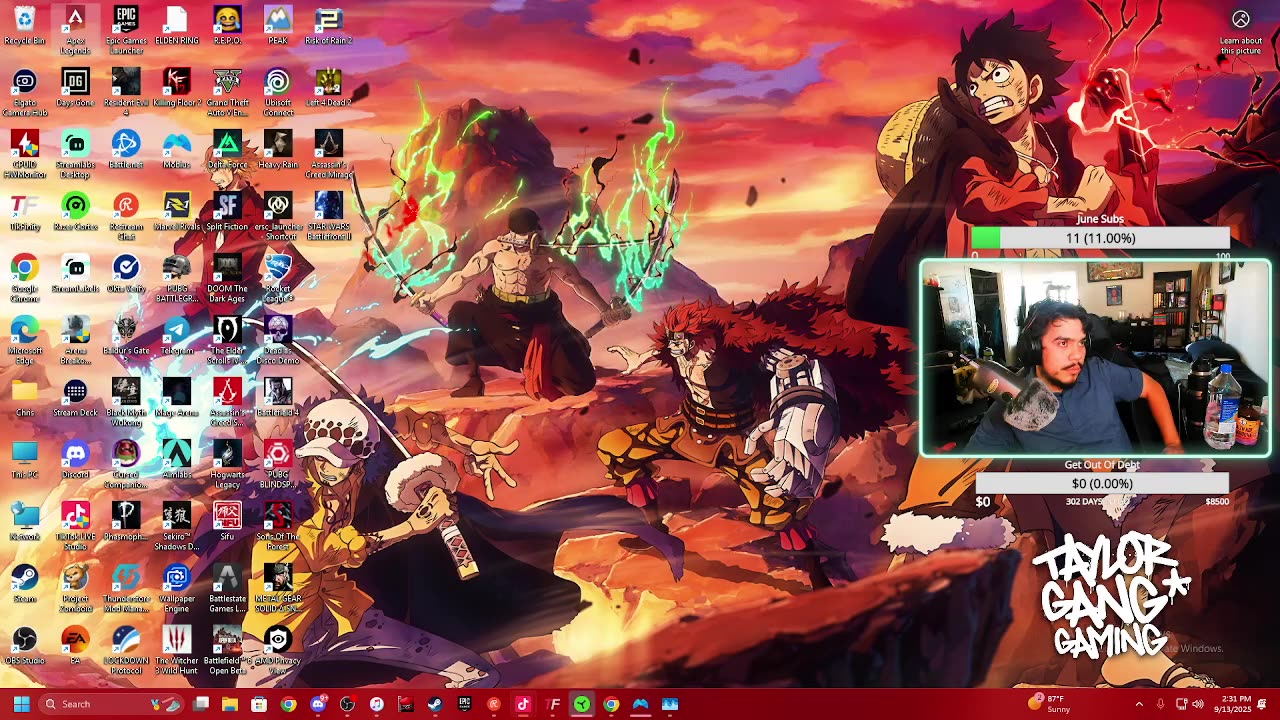Open the Chris folder on desktop
1280x720 pixels.
pyautogui.click(x=25, y=399)
